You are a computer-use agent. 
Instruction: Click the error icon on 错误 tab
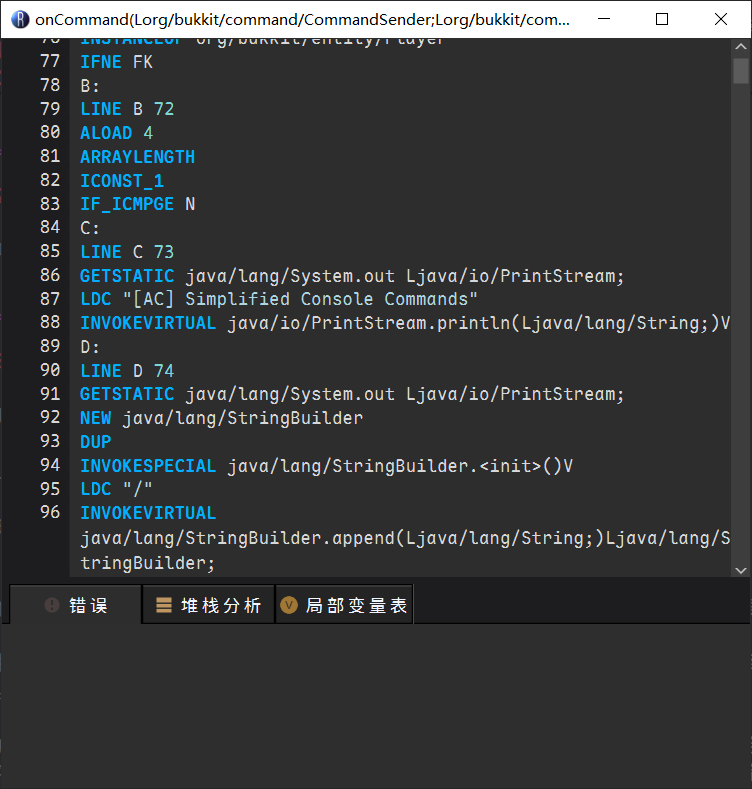click(52, 605)
